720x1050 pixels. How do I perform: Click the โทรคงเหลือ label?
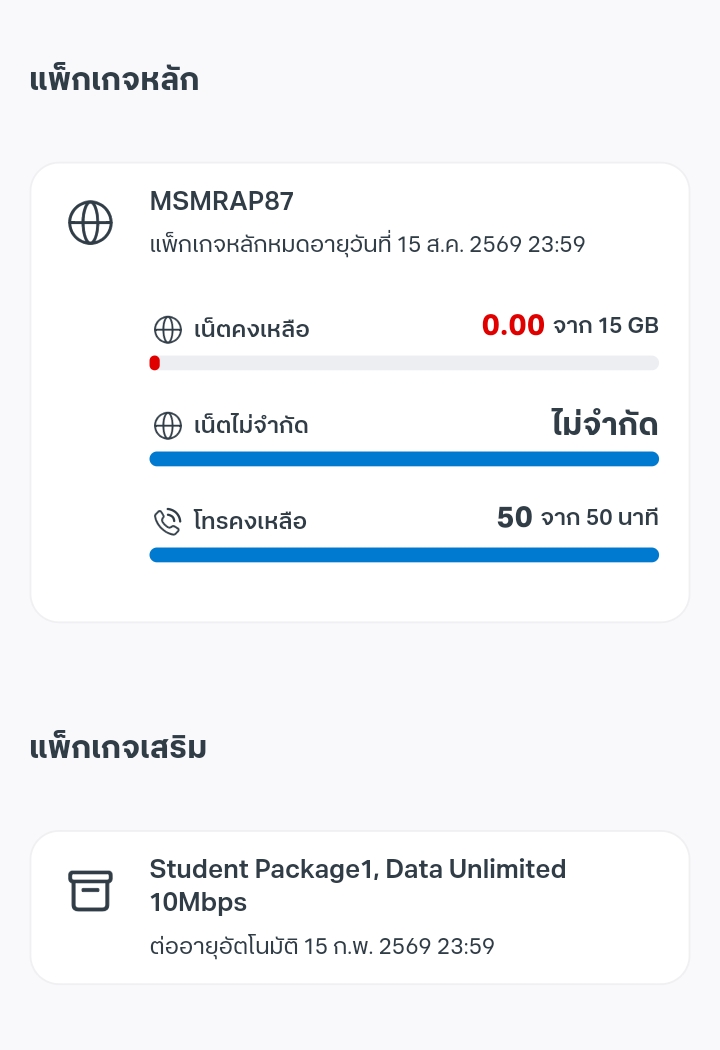coord(249,521)
